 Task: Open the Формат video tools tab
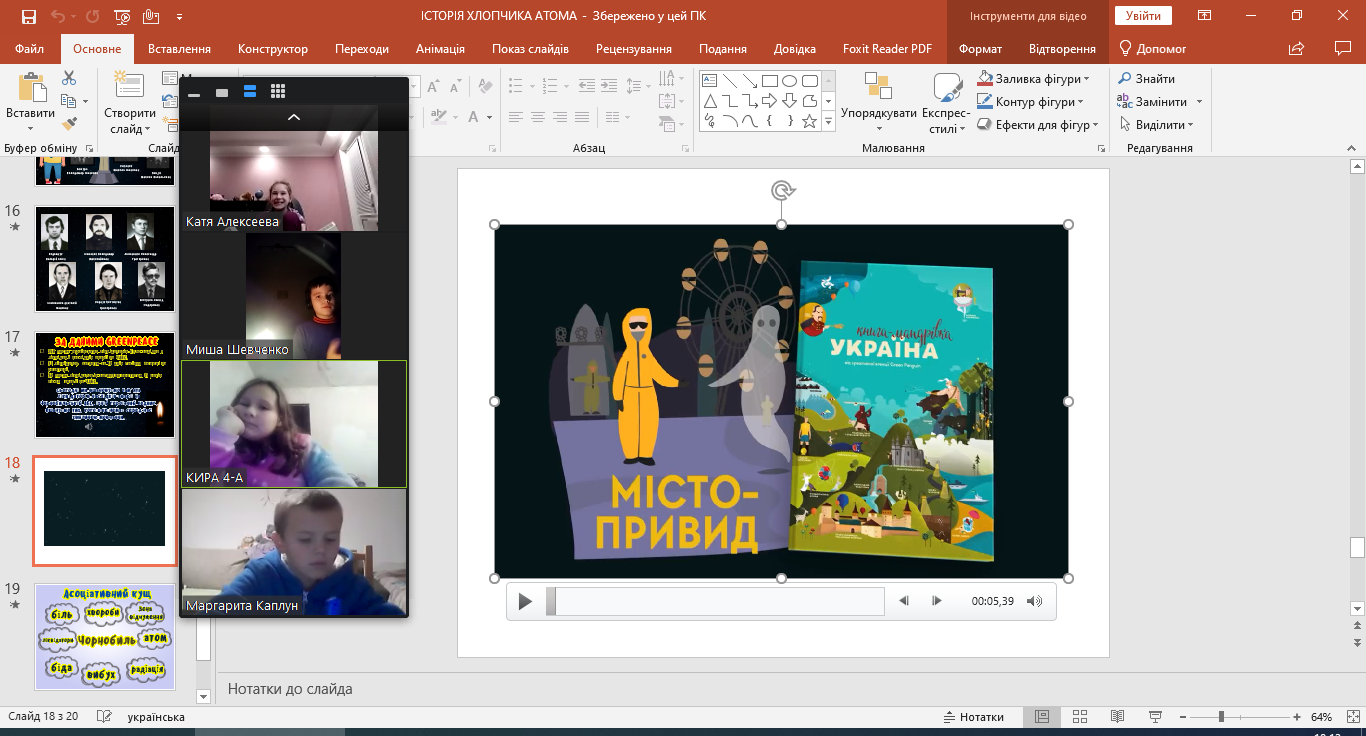tap(980, 49)
